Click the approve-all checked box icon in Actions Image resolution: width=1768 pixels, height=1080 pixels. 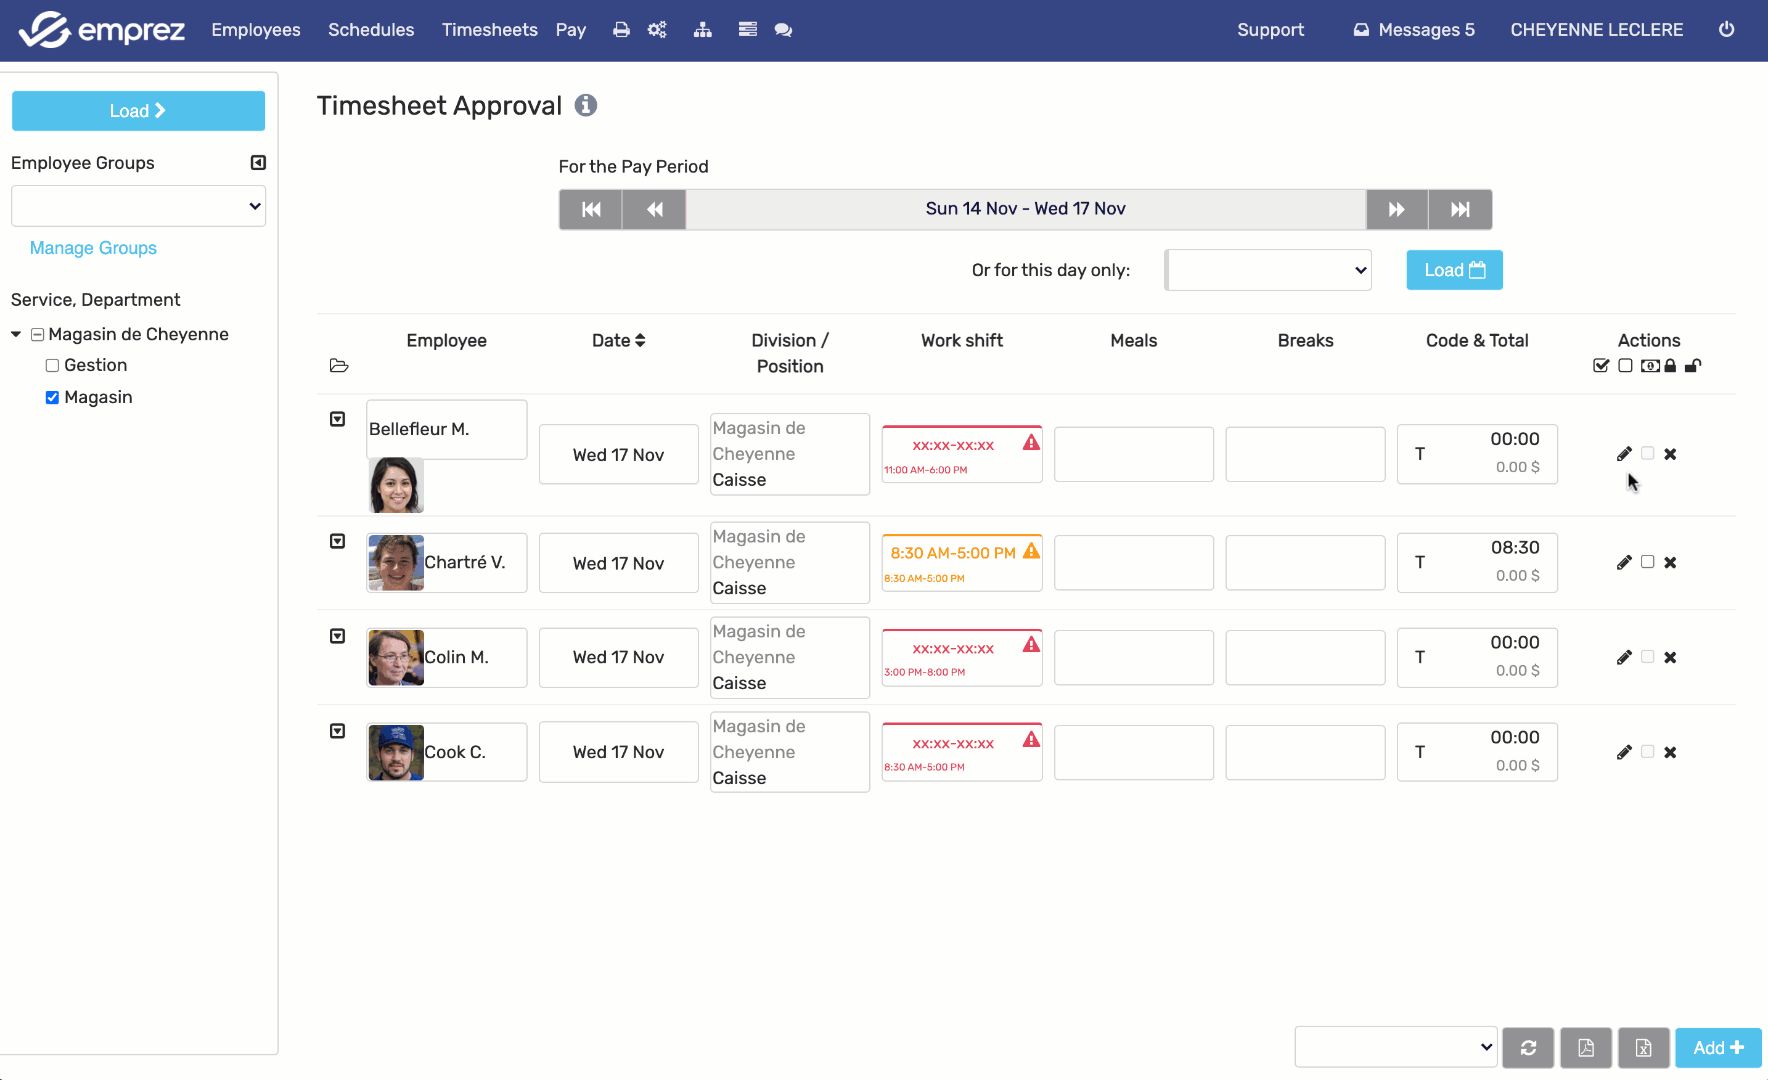[1601, 366]
